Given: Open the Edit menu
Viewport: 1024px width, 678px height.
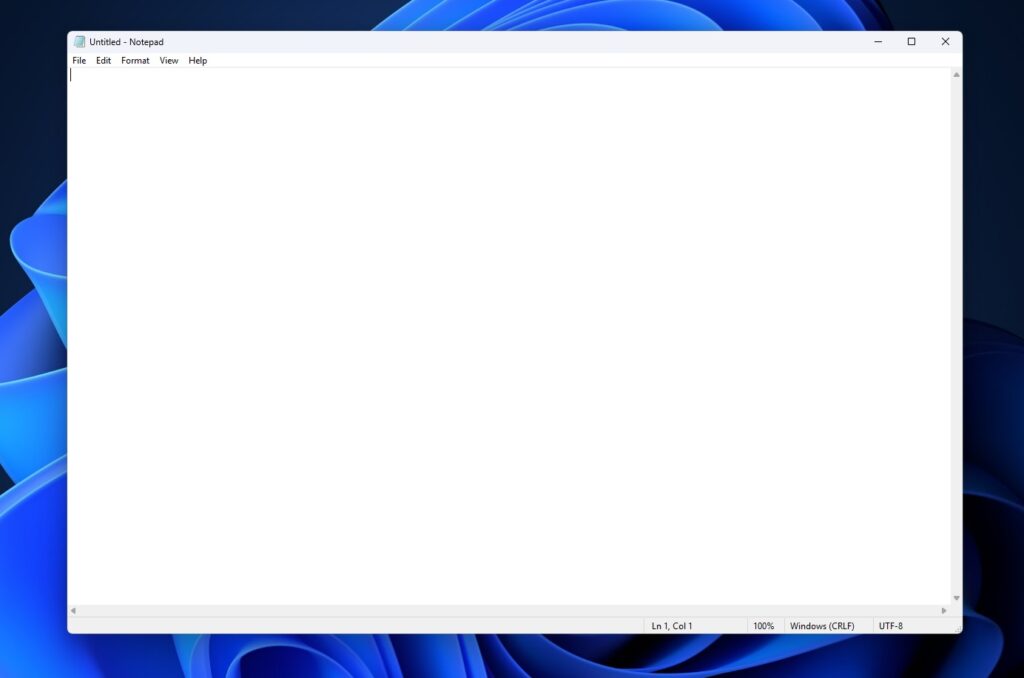Looking at the screenshot, I should pyautogui.click(x=103, y=60).
